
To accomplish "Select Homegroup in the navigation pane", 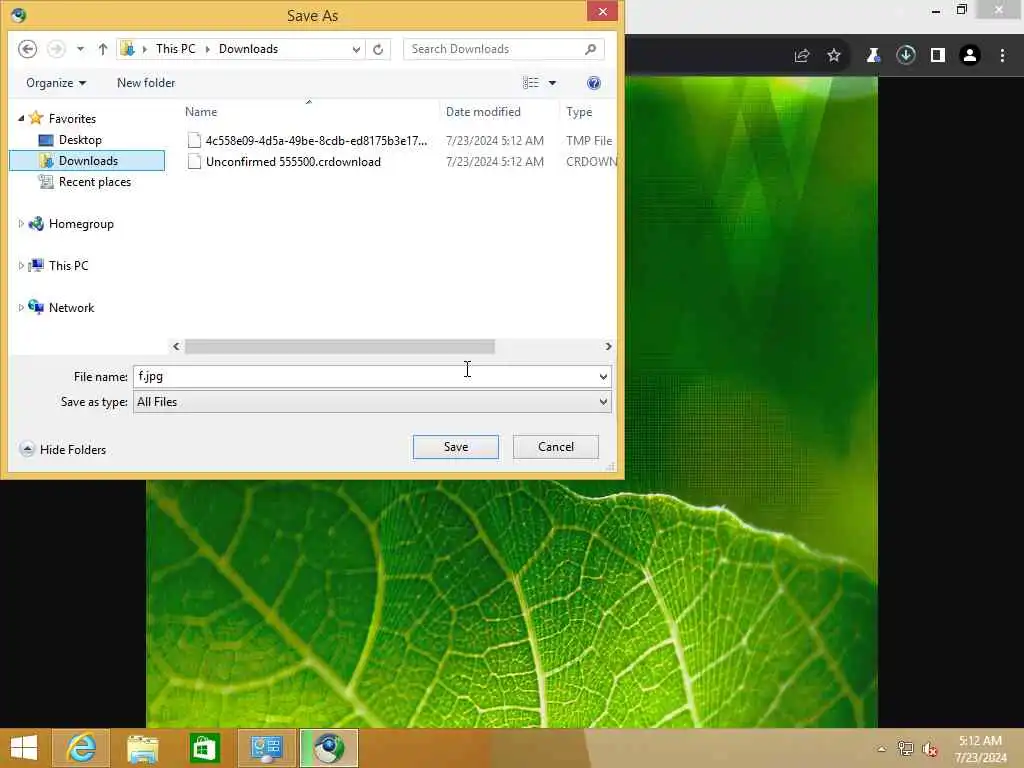I will pos(81,224).
